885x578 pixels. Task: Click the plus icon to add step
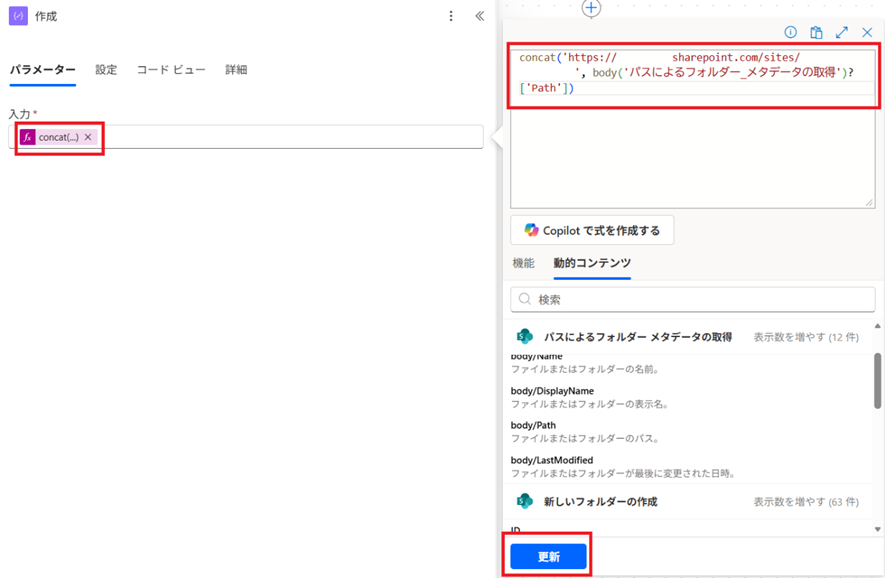point(592,8)
